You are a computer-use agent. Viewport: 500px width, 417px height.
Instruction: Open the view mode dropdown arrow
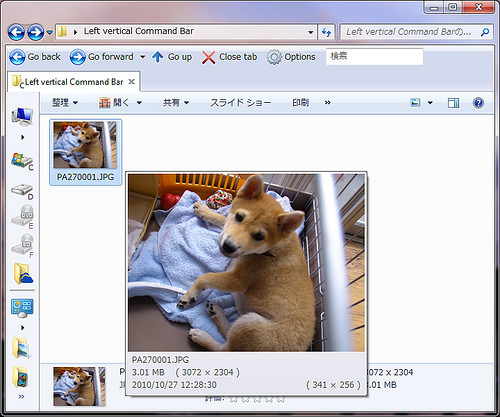pos(430,103)
